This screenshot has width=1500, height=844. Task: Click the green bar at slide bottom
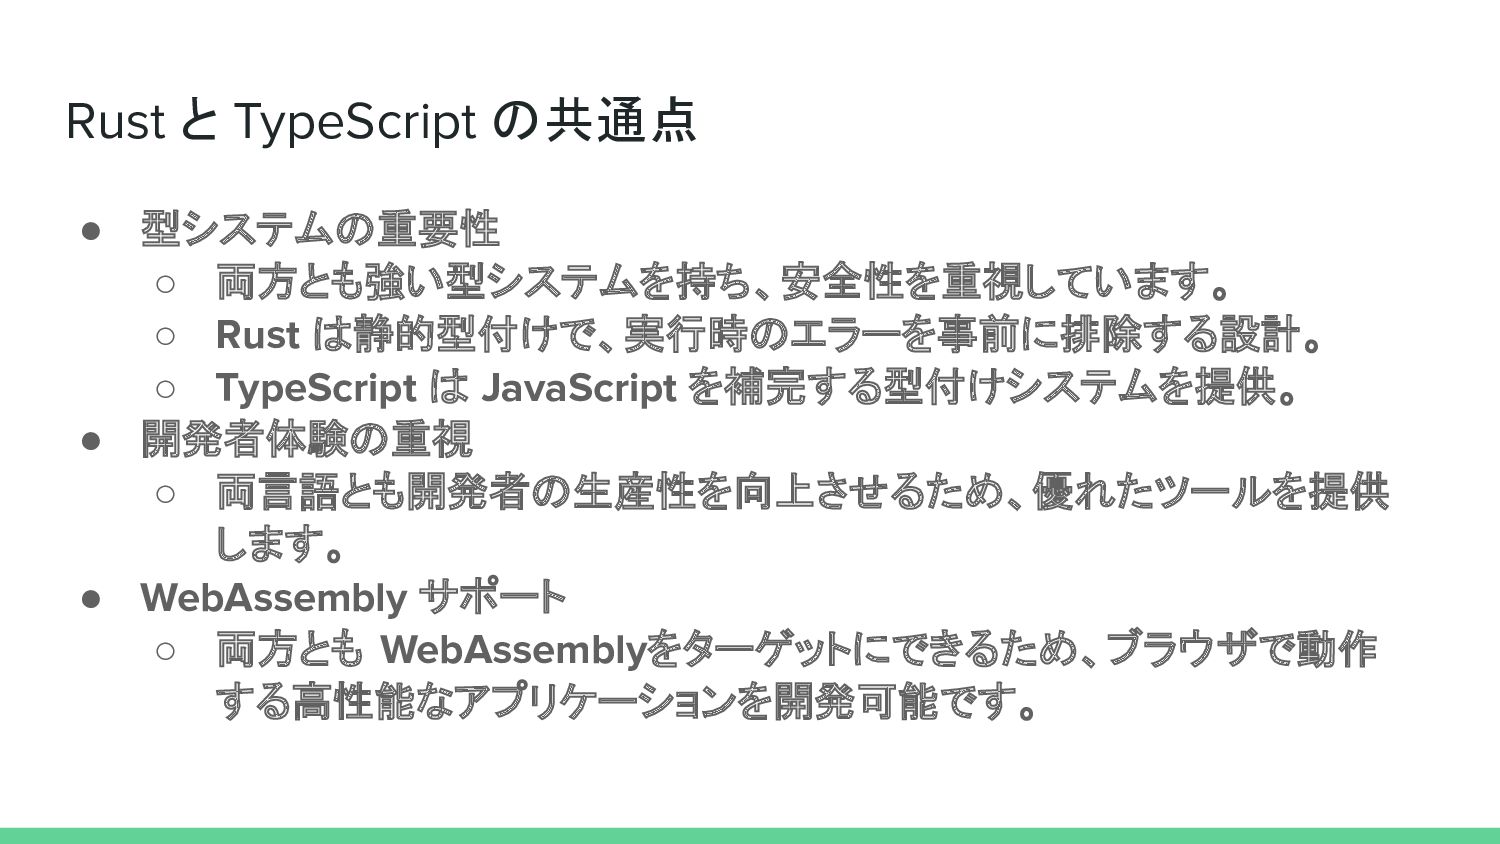tap(750, 836)
